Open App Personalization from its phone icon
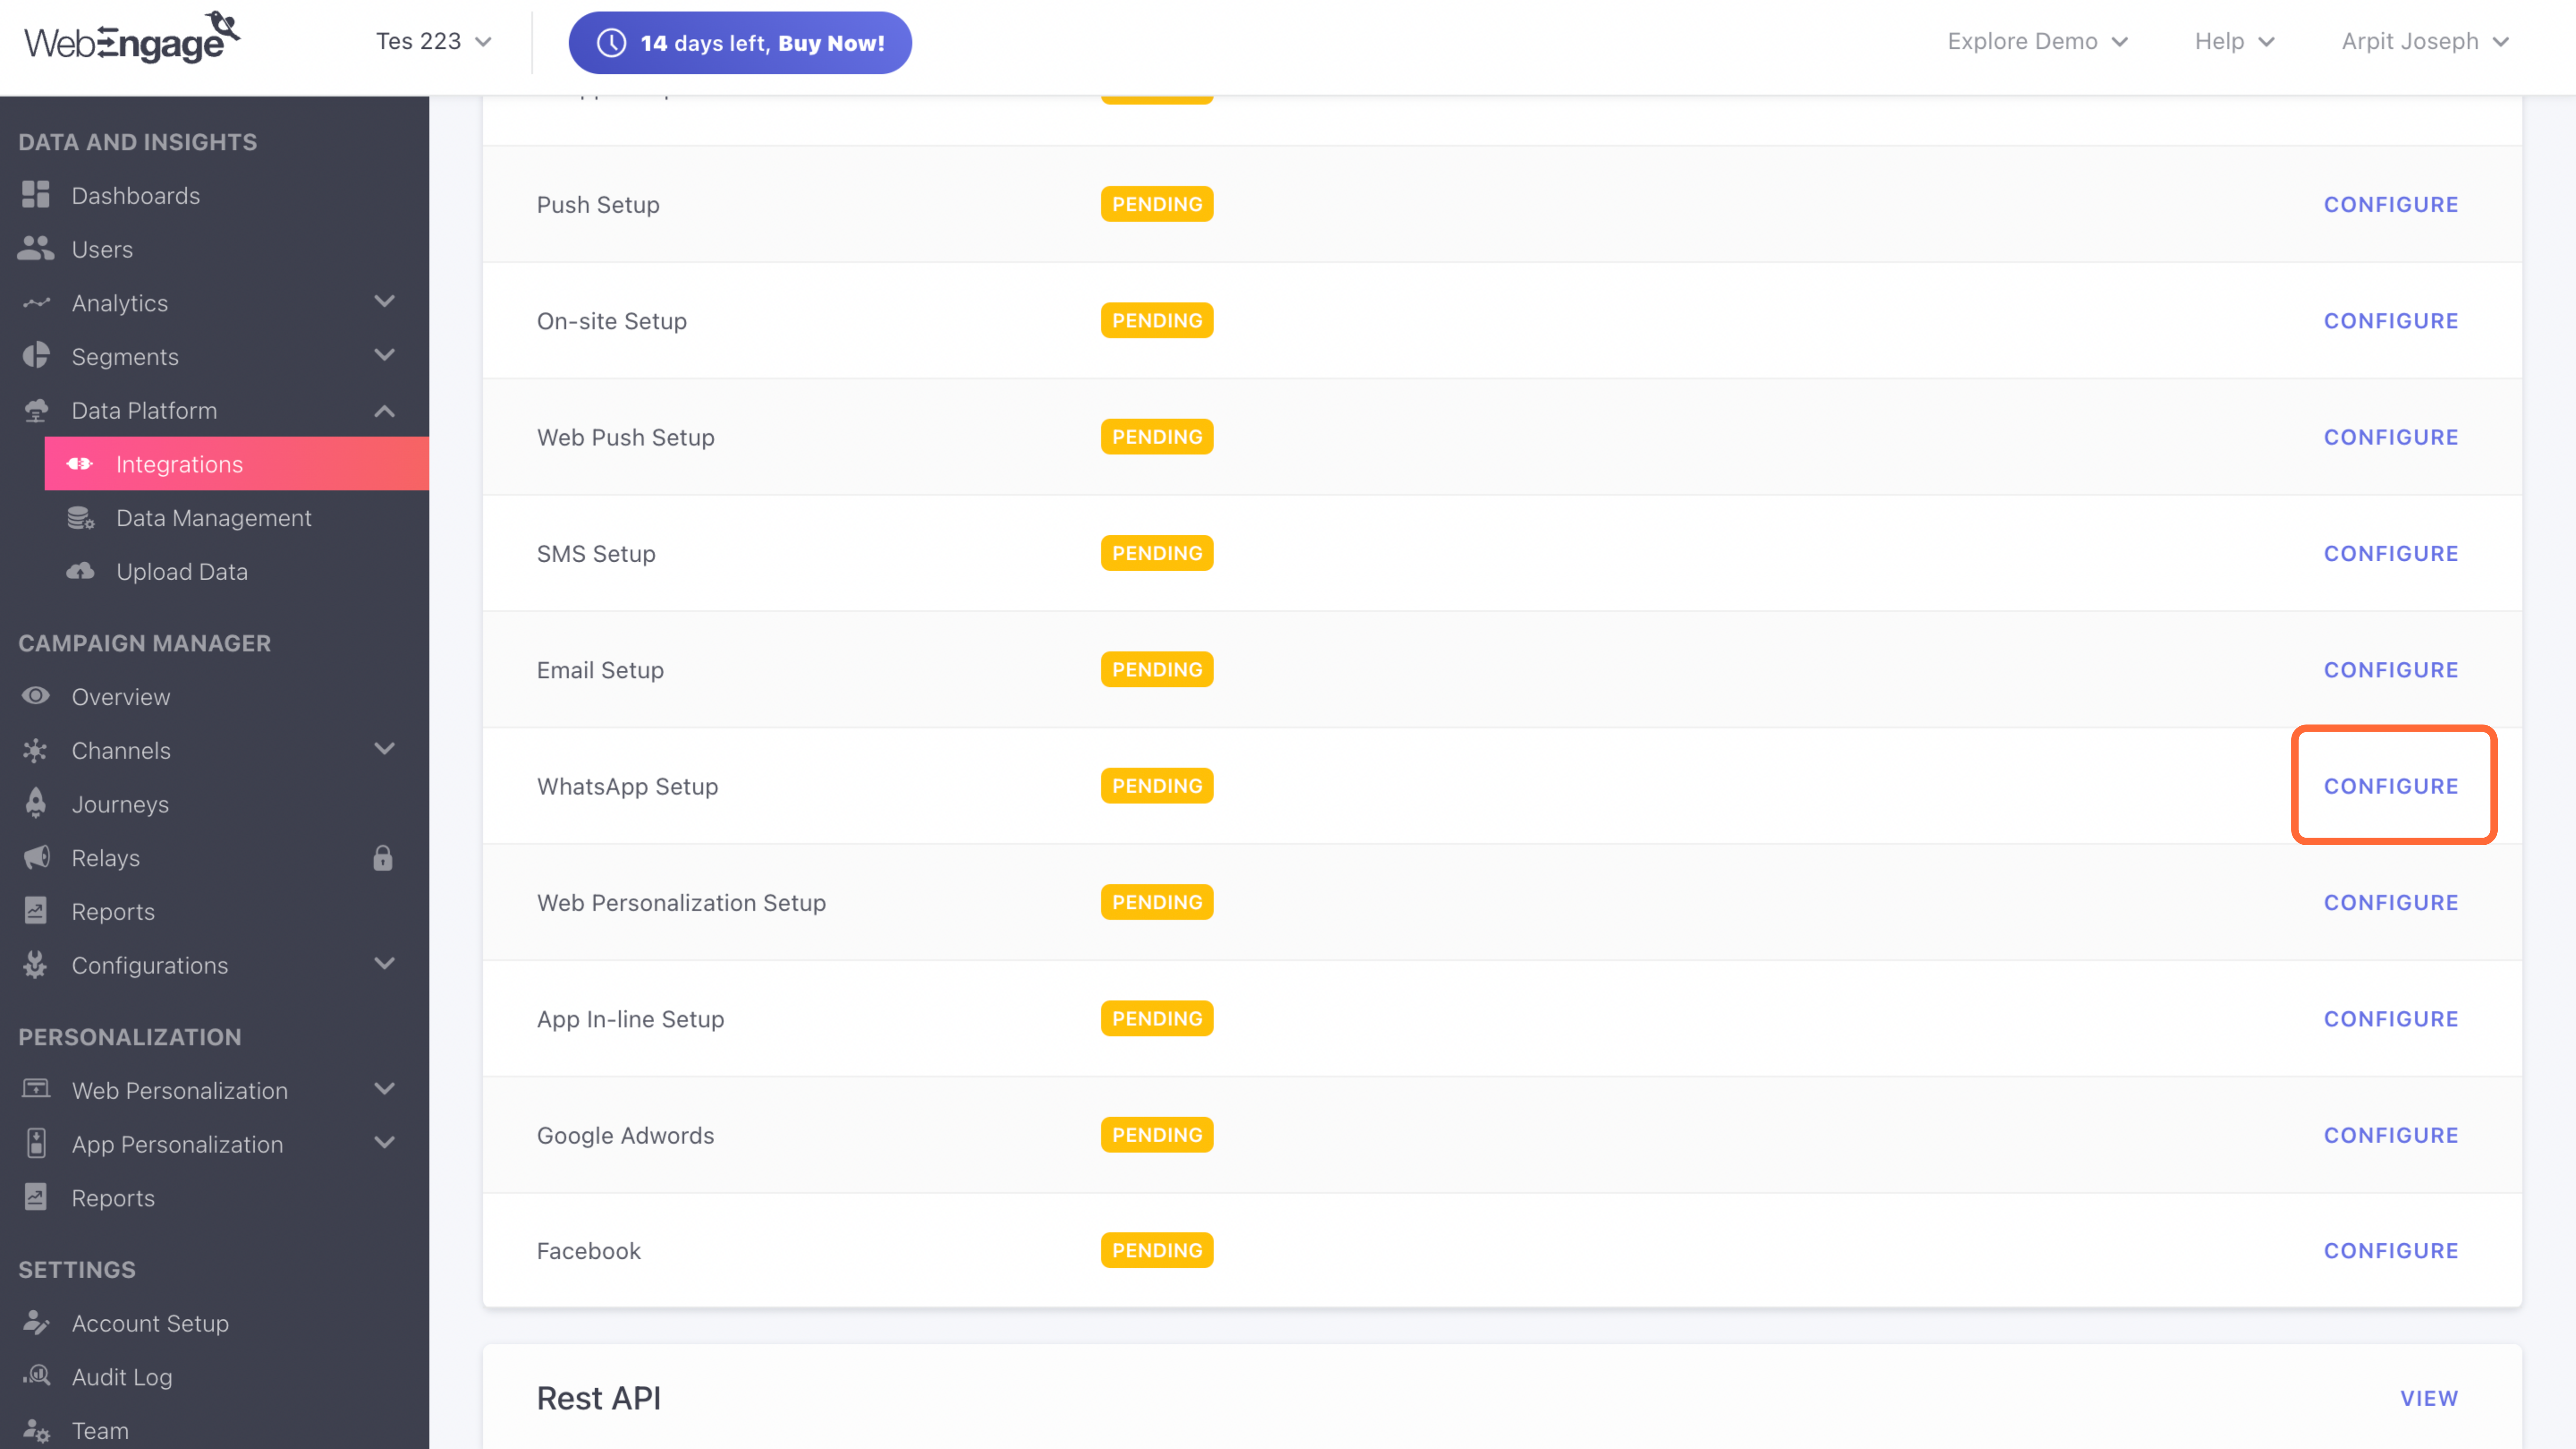 36,1143
